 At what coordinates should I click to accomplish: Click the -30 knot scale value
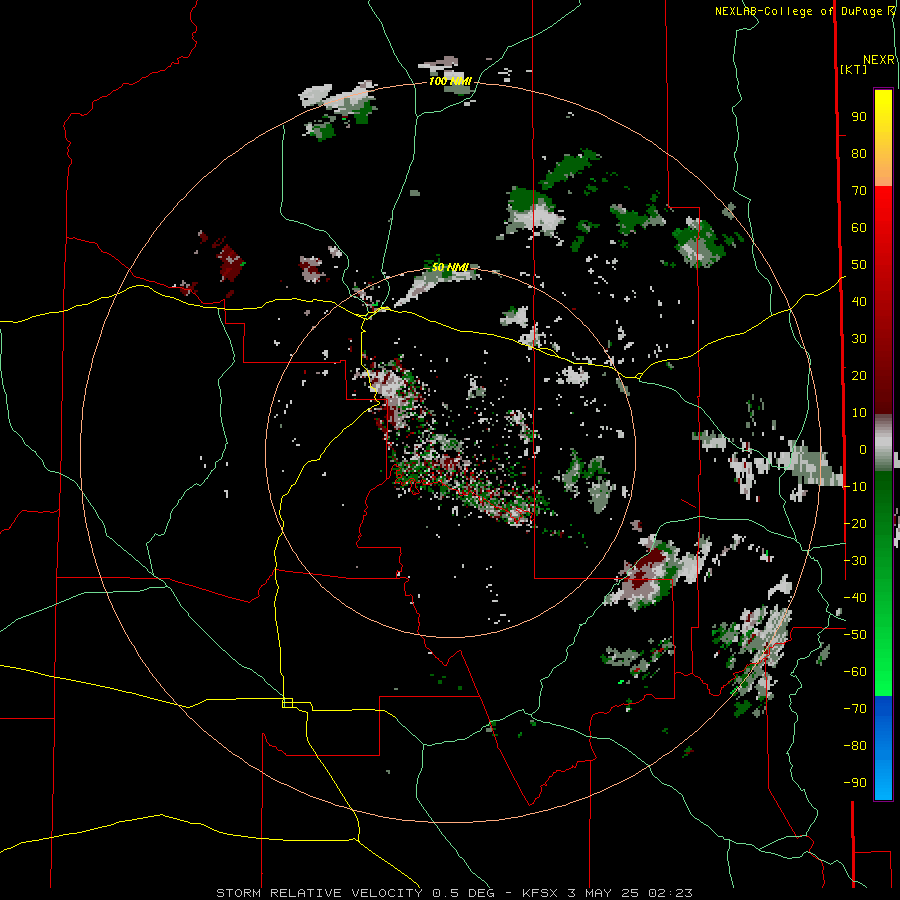[x=855, y=561]
